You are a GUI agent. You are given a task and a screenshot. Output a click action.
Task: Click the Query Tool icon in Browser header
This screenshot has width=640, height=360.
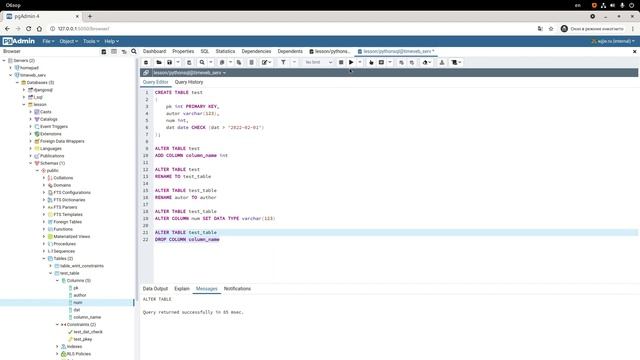[x=104, y=51]
